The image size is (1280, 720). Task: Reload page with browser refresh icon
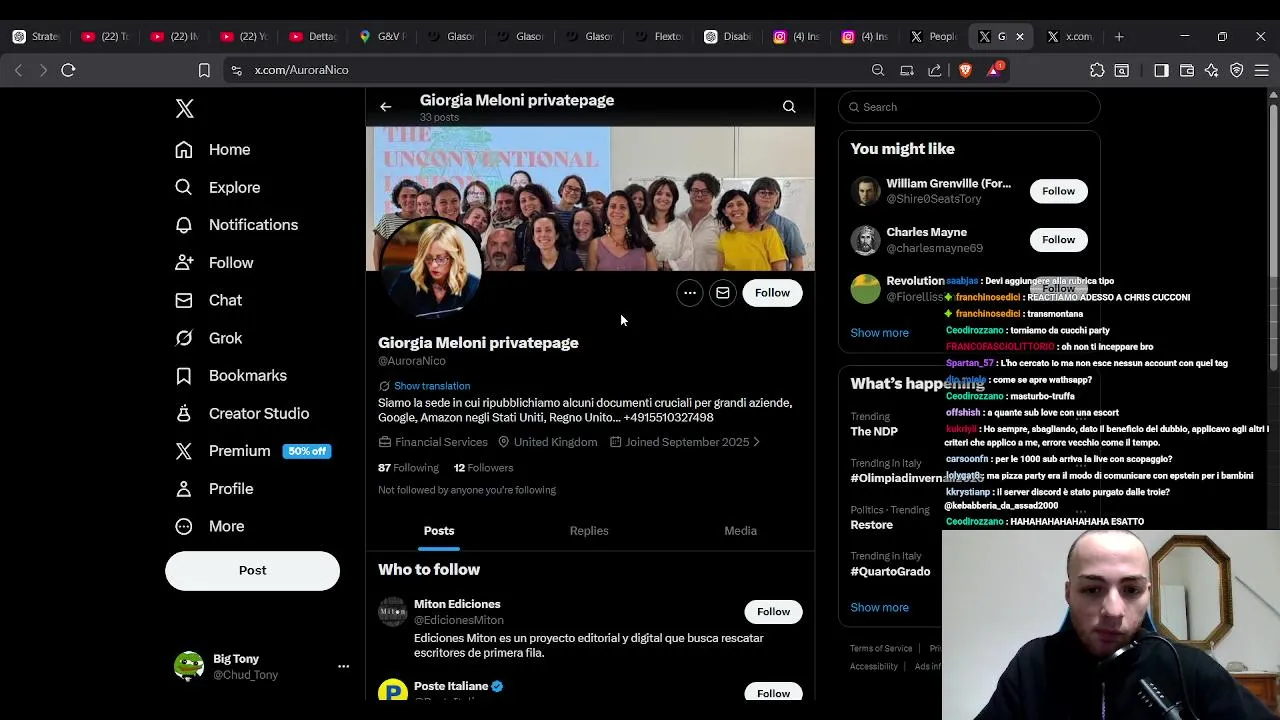click(x=68, y=70)
